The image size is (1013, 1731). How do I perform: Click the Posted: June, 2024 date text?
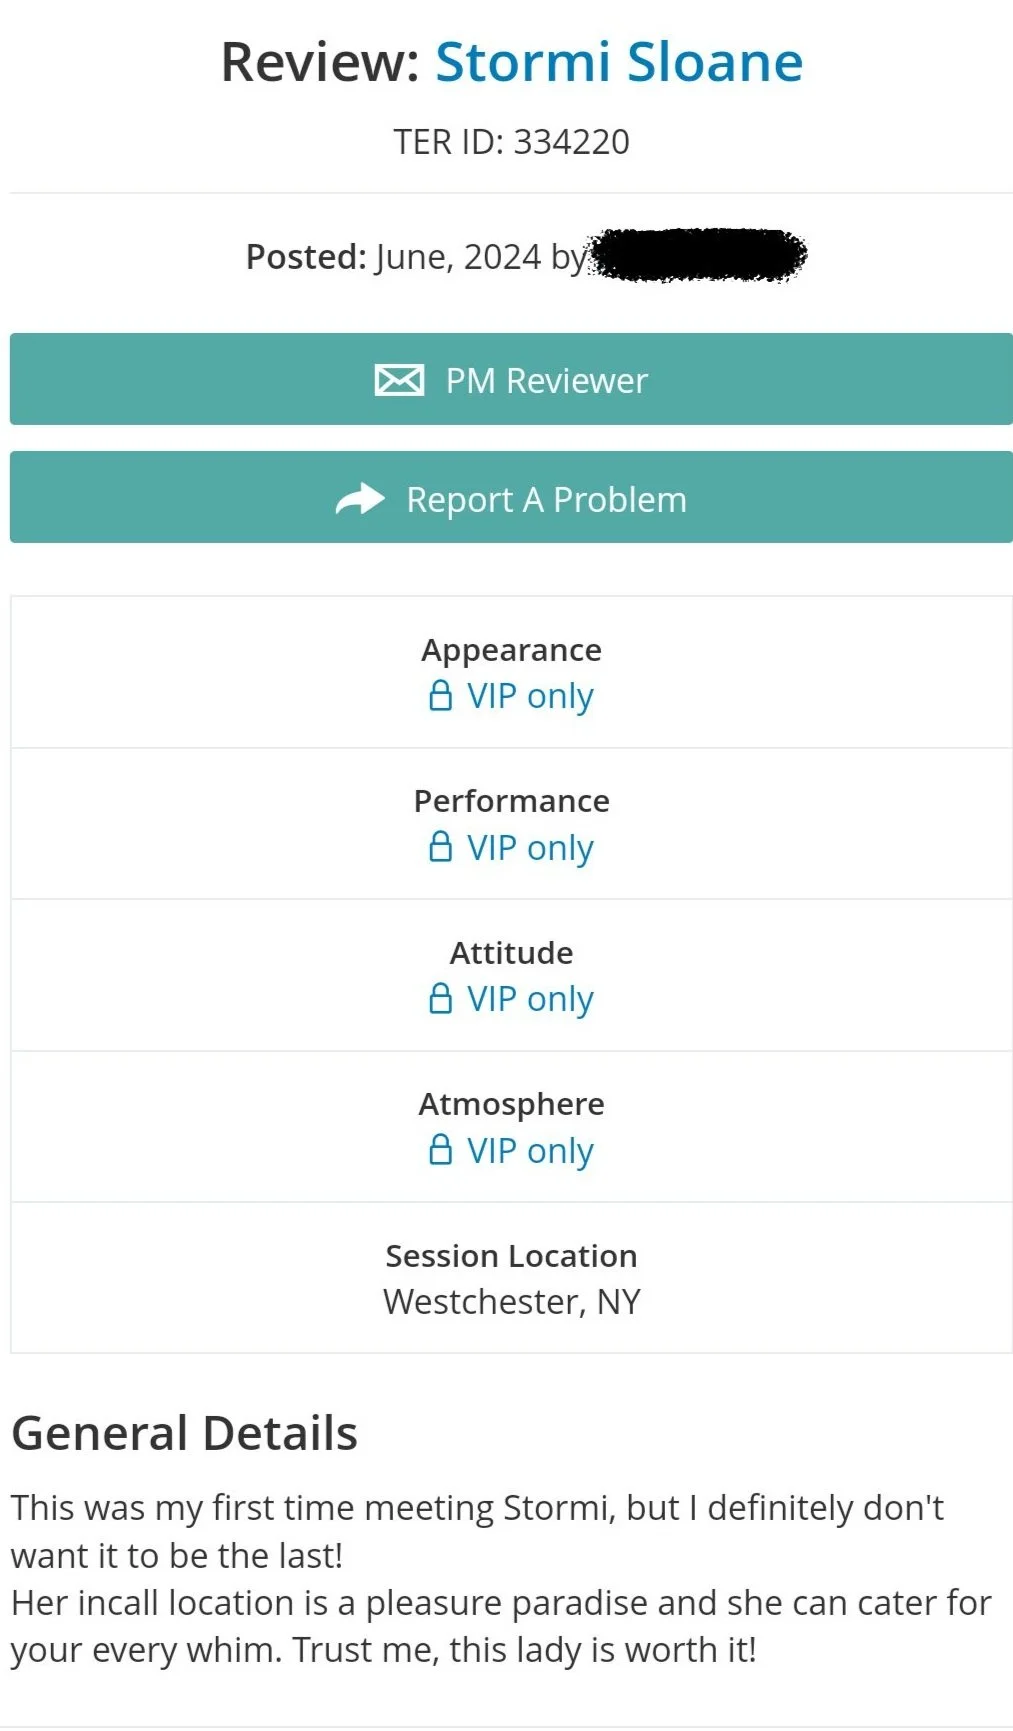[x=393, y=257]
